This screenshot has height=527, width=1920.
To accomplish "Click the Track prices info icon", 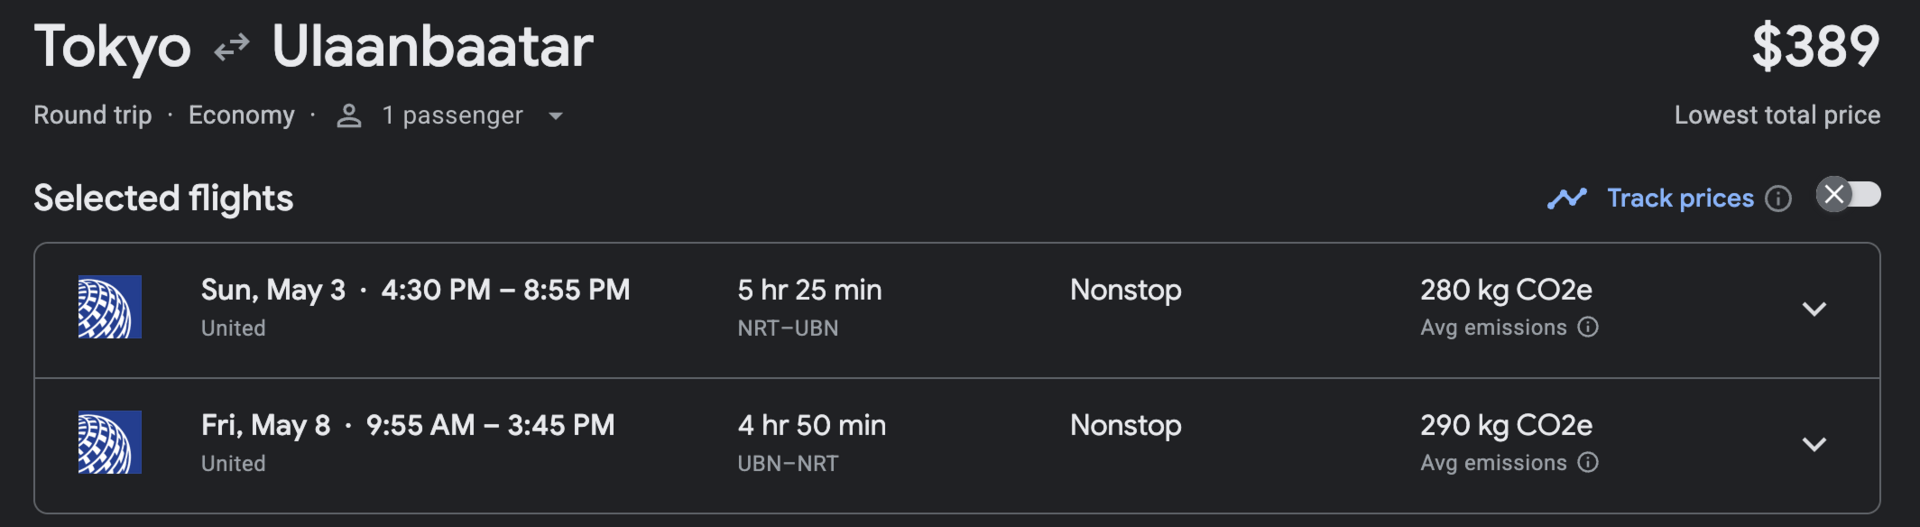I will pyautogui.click(x=1778, y=199).
